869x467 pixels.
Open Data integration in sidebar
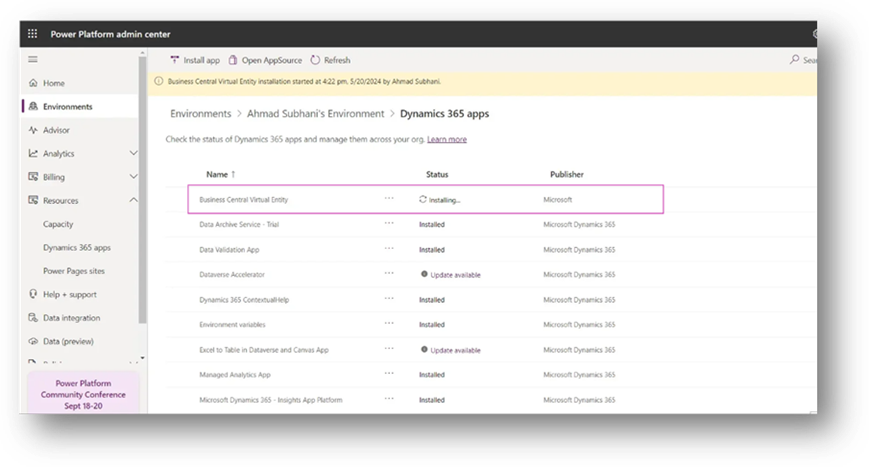(71, 318)
